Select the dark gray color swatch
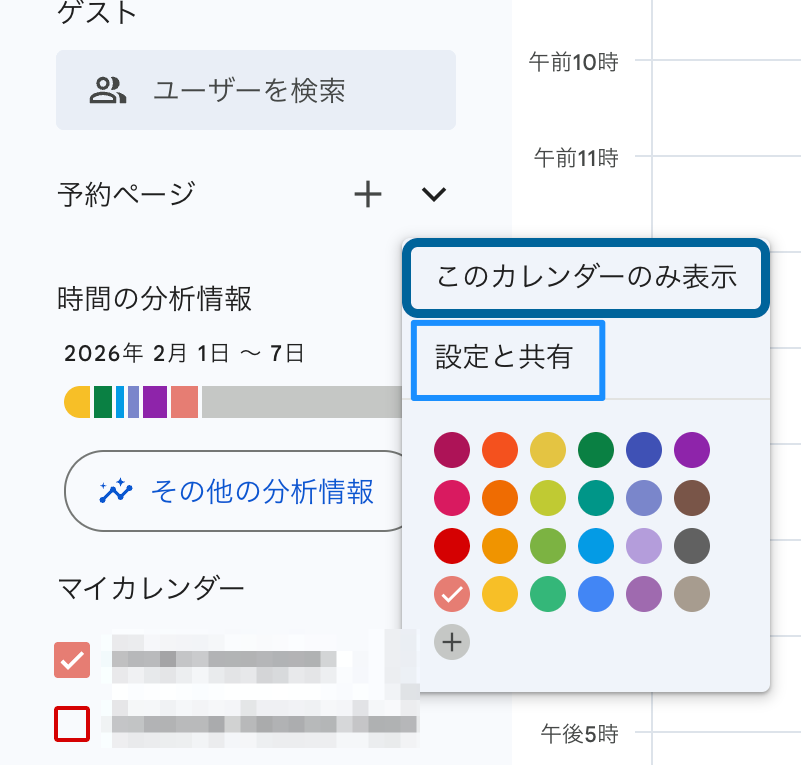The width and height of the screenshot is (801, 765). pos(692,546)
